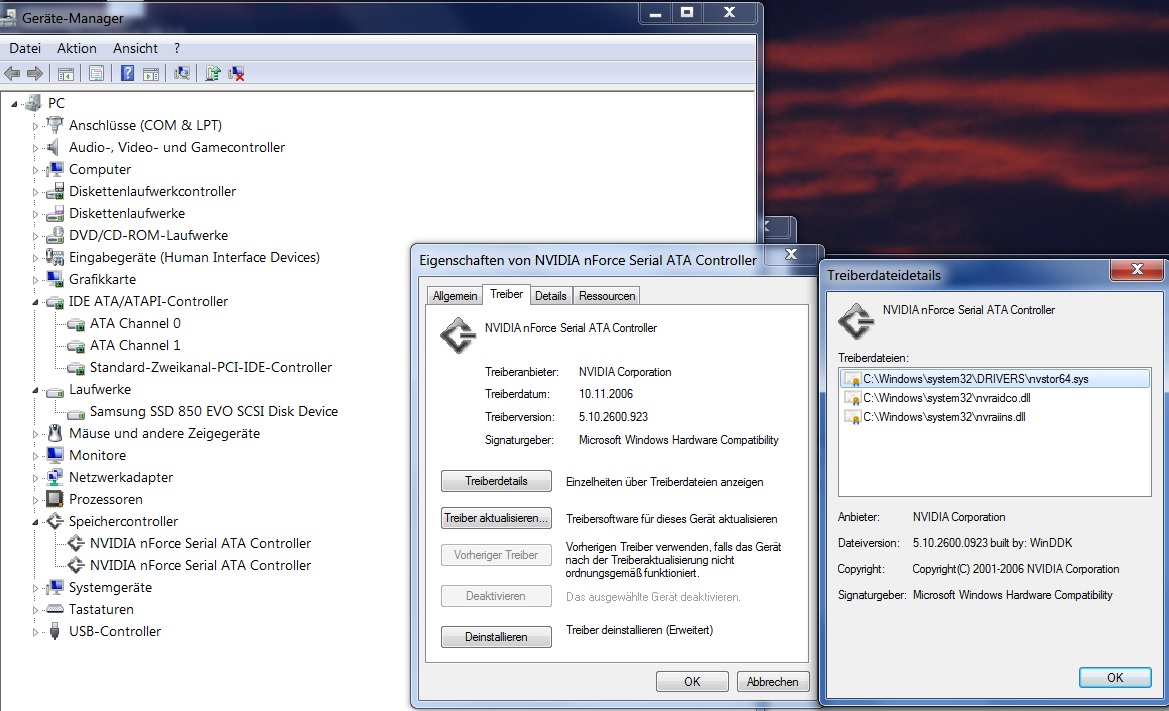Click the Diskettenlaufwerke floppy drive icon

[x=54, y=214]
